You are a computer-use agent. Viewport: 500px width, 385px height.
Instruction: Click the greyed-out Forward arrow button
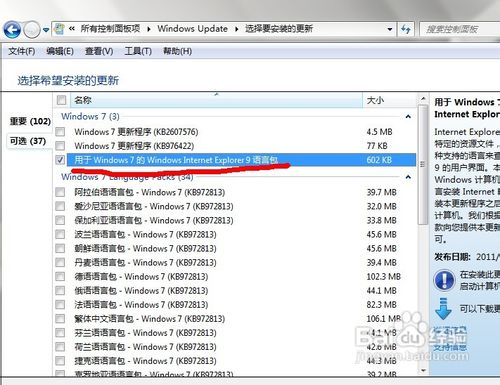32,30
